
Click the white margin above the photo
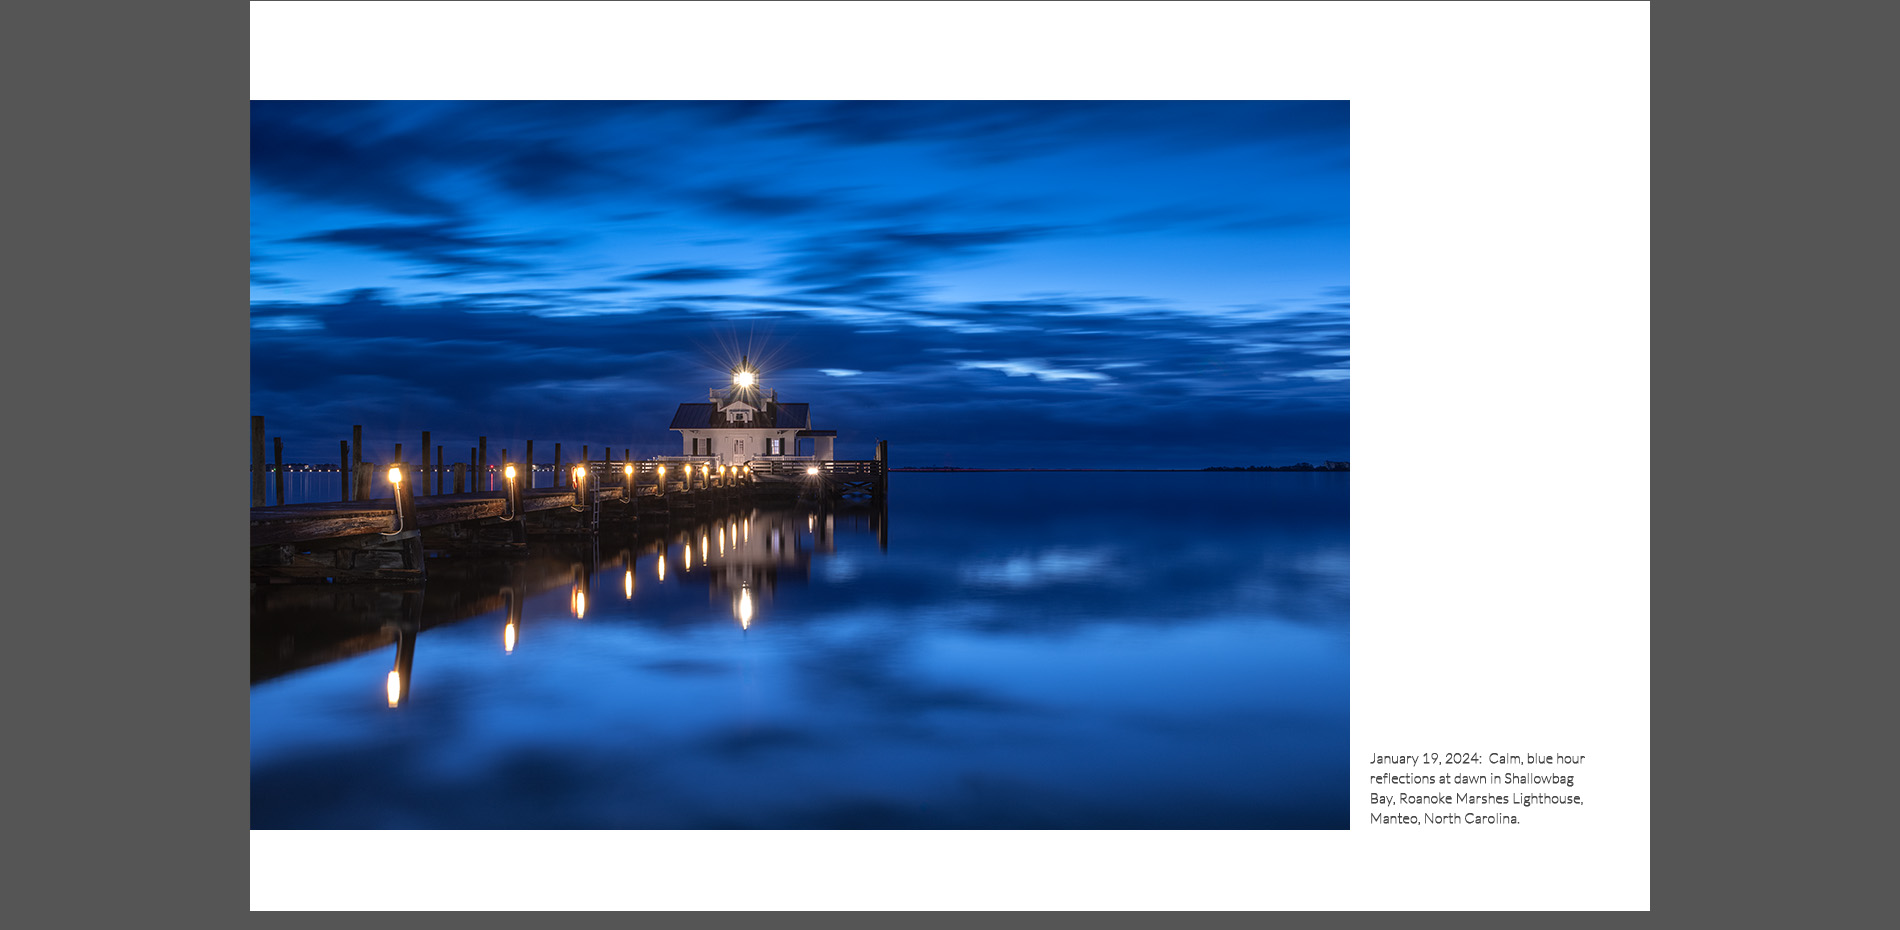tap(800, 50)
